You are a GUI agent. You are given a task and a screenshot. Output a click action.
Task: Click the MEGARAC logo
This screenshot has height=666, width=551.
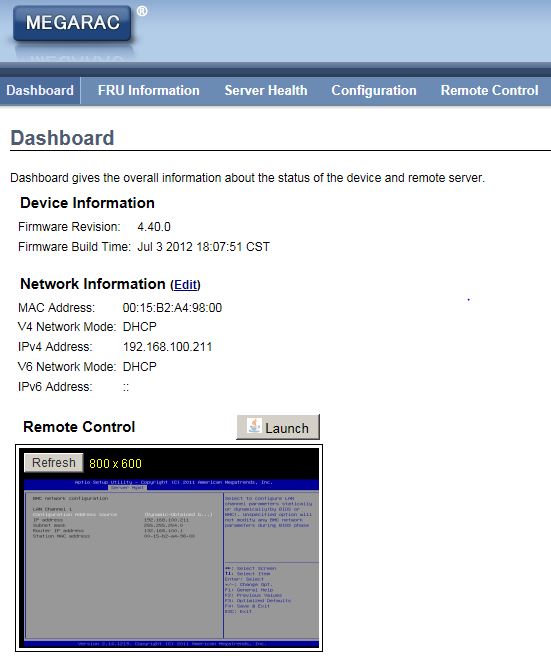[72, 23]
